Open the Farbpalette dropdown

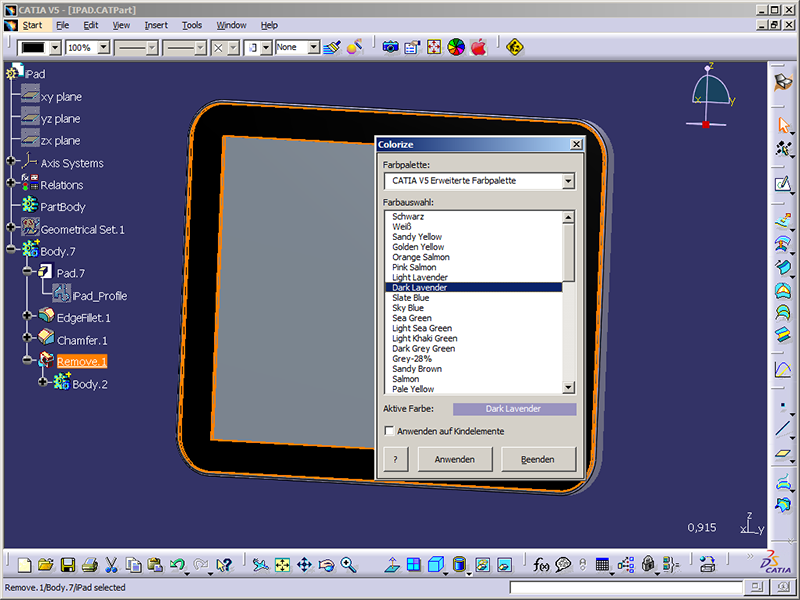[568, 181]
